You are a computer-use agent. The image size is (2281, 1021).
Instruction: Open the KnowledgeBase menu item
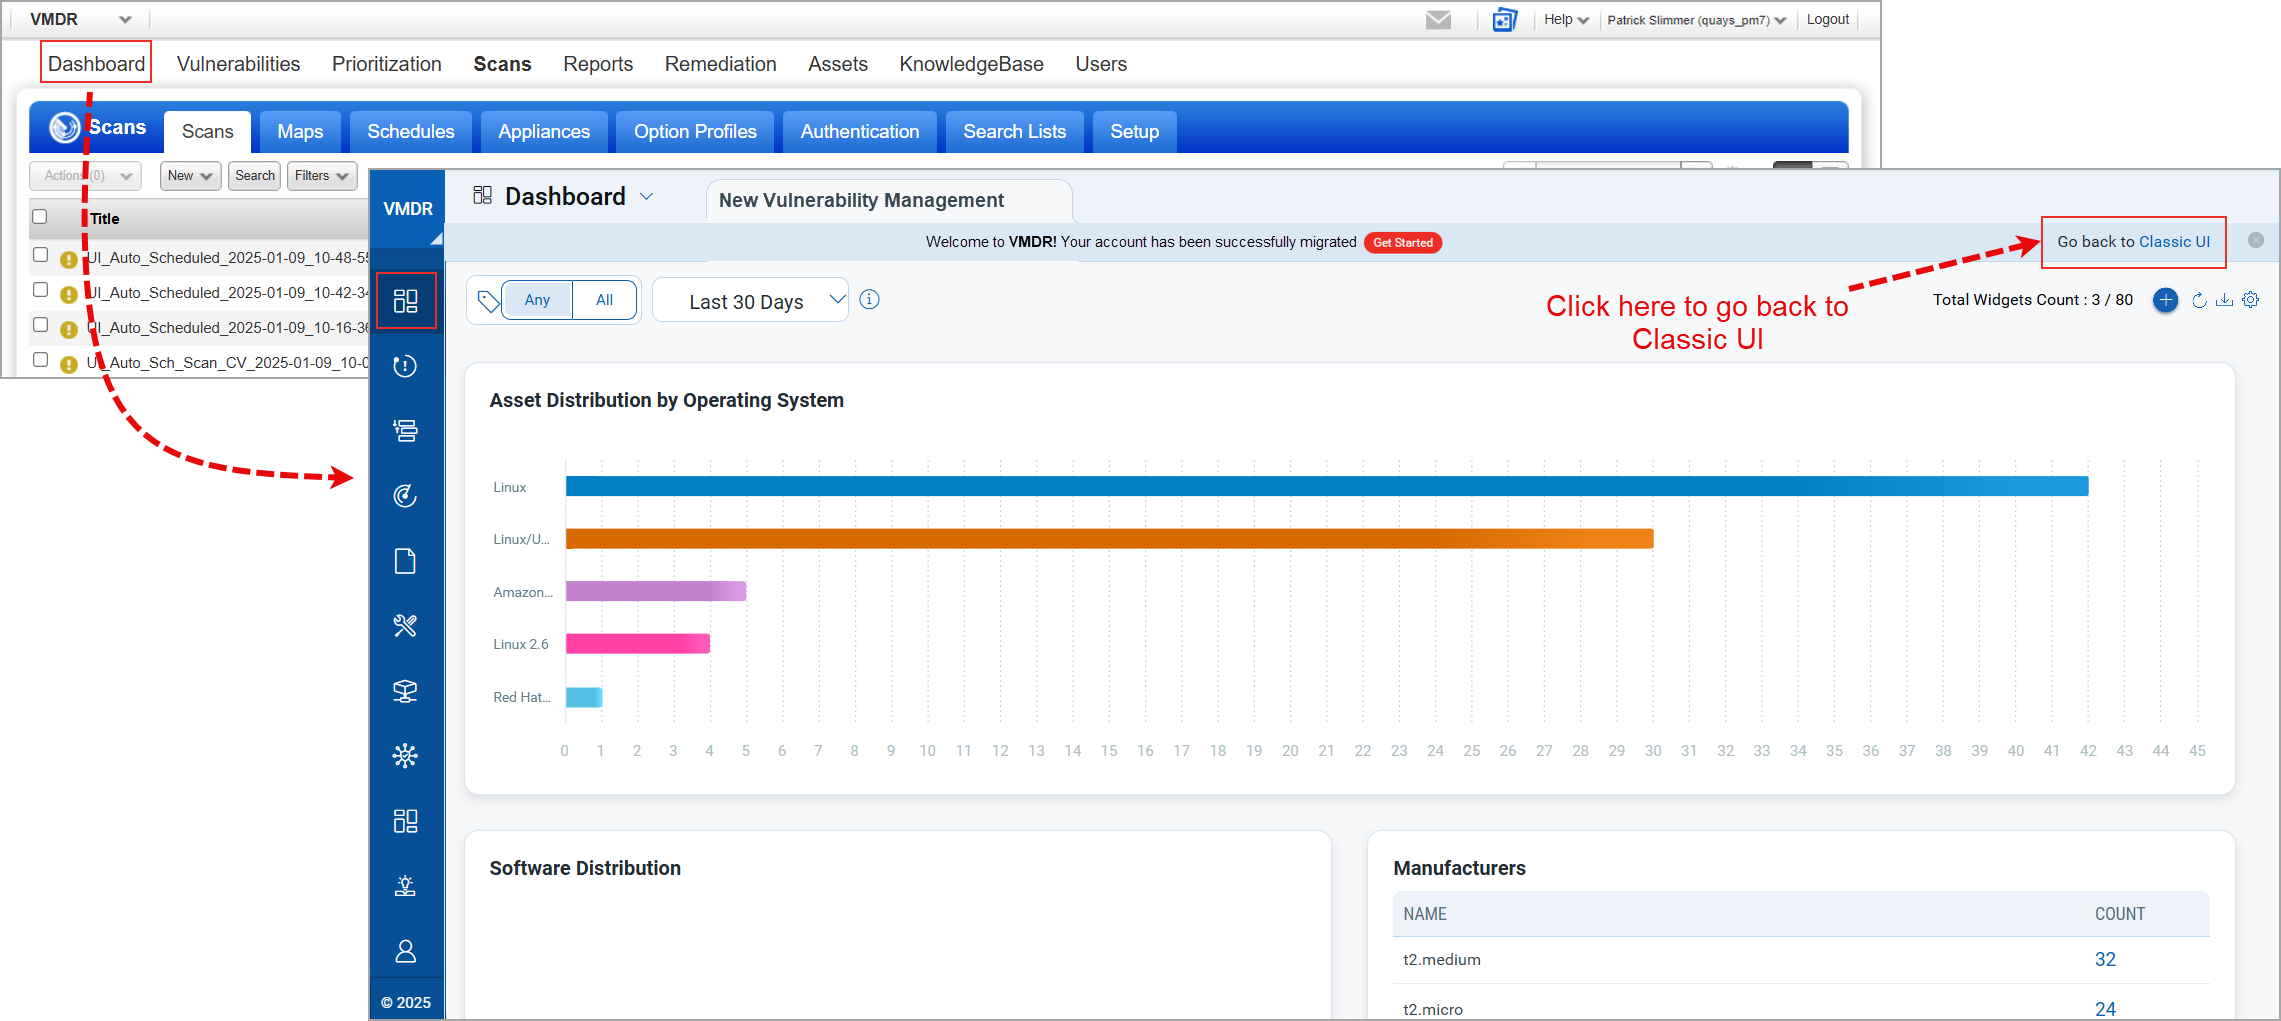pos(970,63)
